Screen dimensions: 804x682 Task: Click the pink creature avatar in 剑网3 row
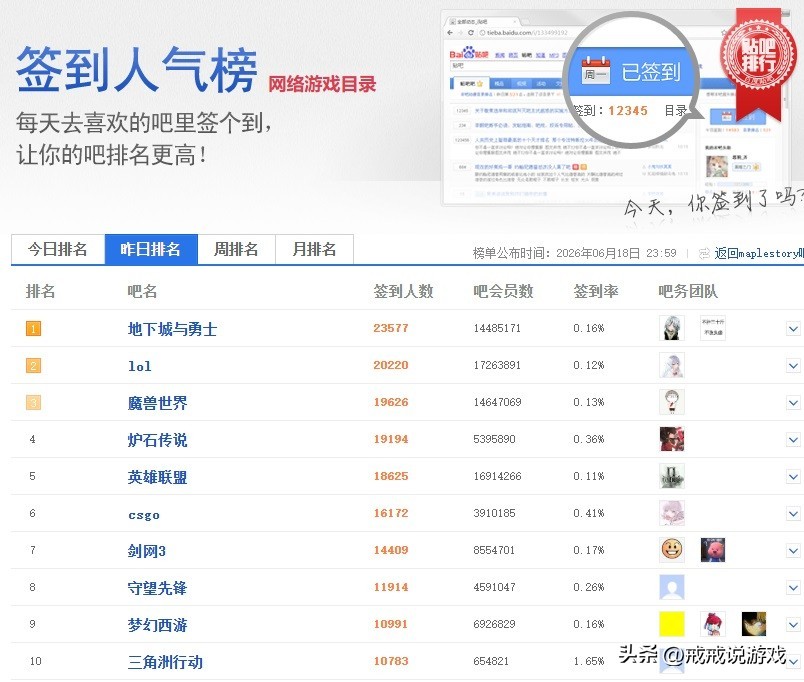click(713, 550)
